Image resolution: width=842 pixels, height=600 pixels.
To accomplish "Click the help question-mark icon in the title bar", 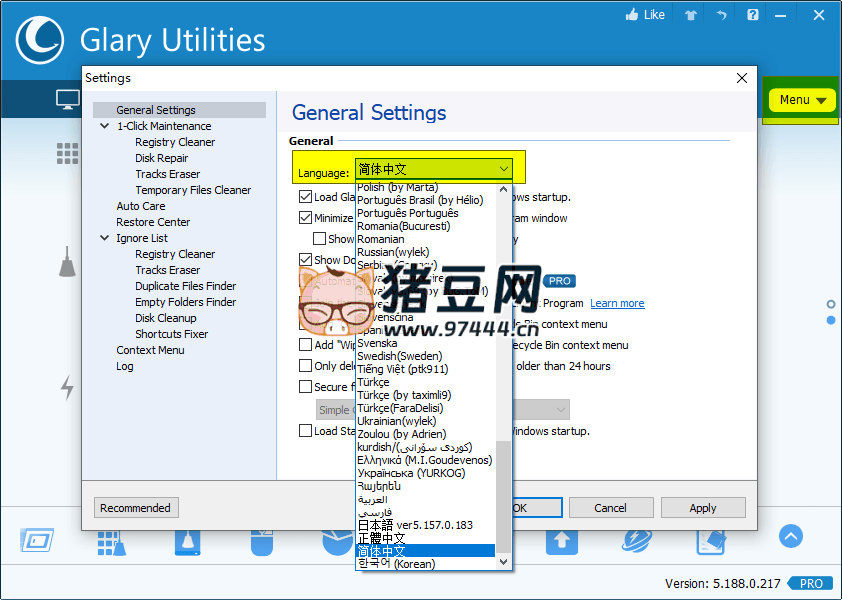I will coord(752,14).
